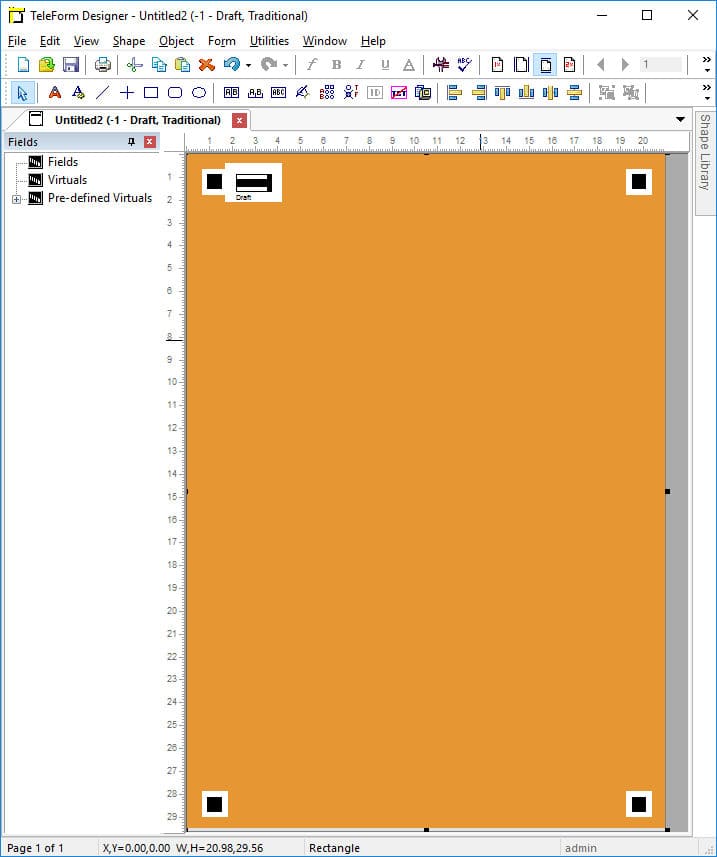
Task: Align objects to the left edge
Action: (x=454, y=92)
